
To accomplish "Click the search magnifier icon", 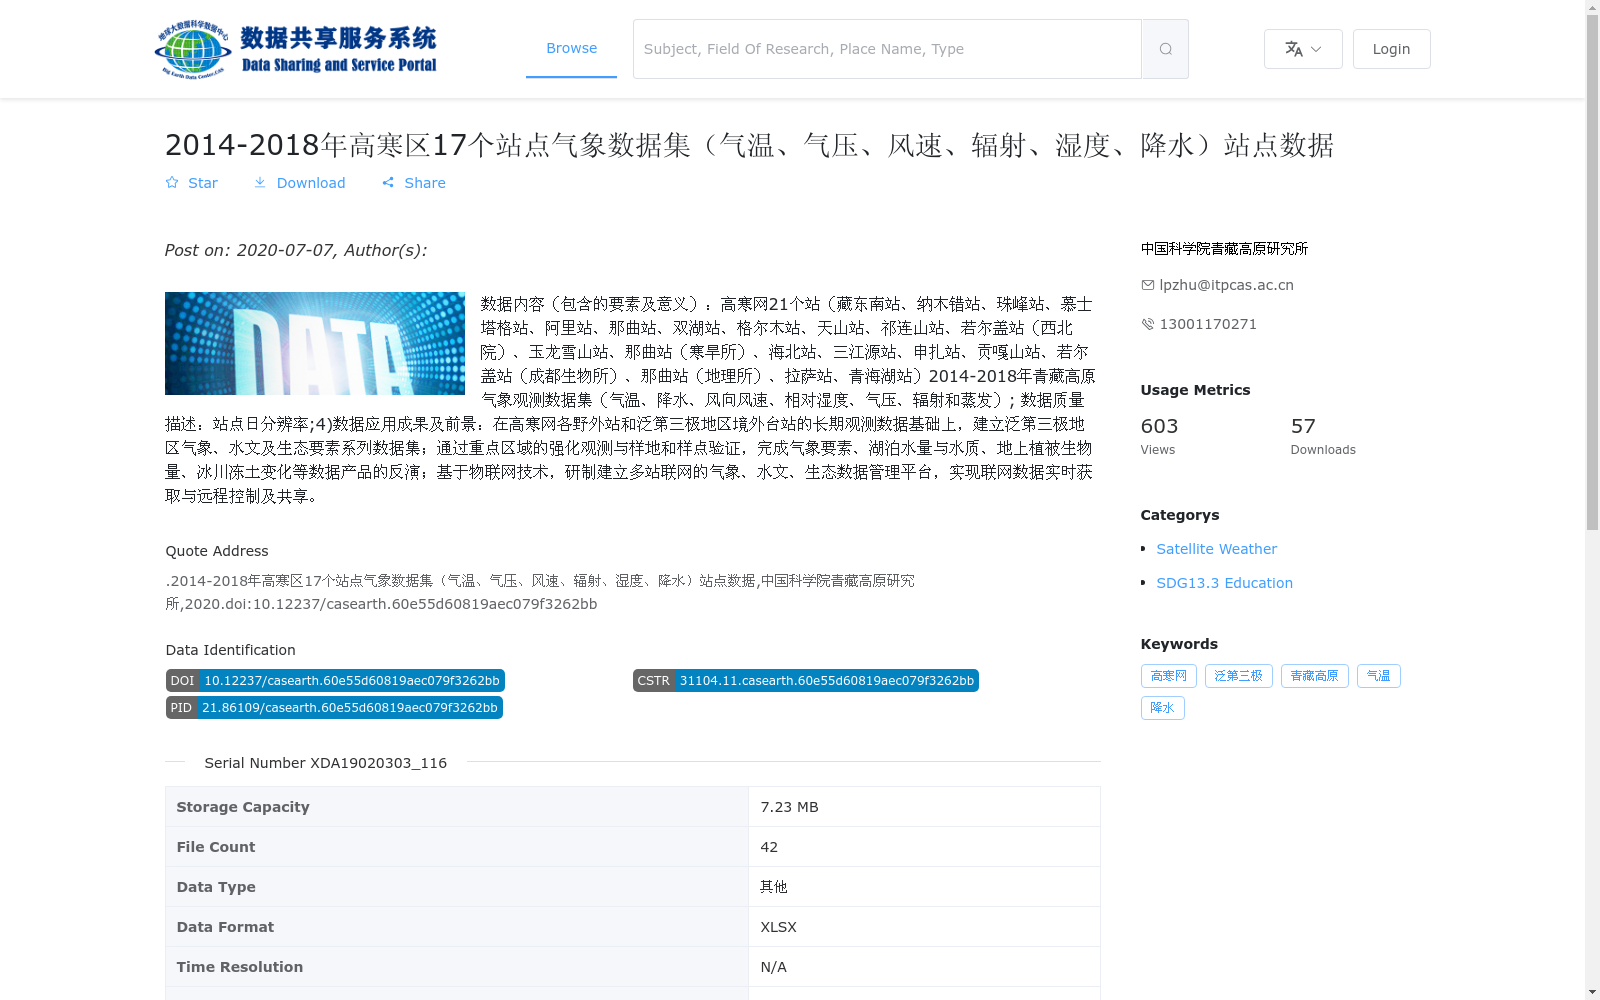I will [1164, 48].
